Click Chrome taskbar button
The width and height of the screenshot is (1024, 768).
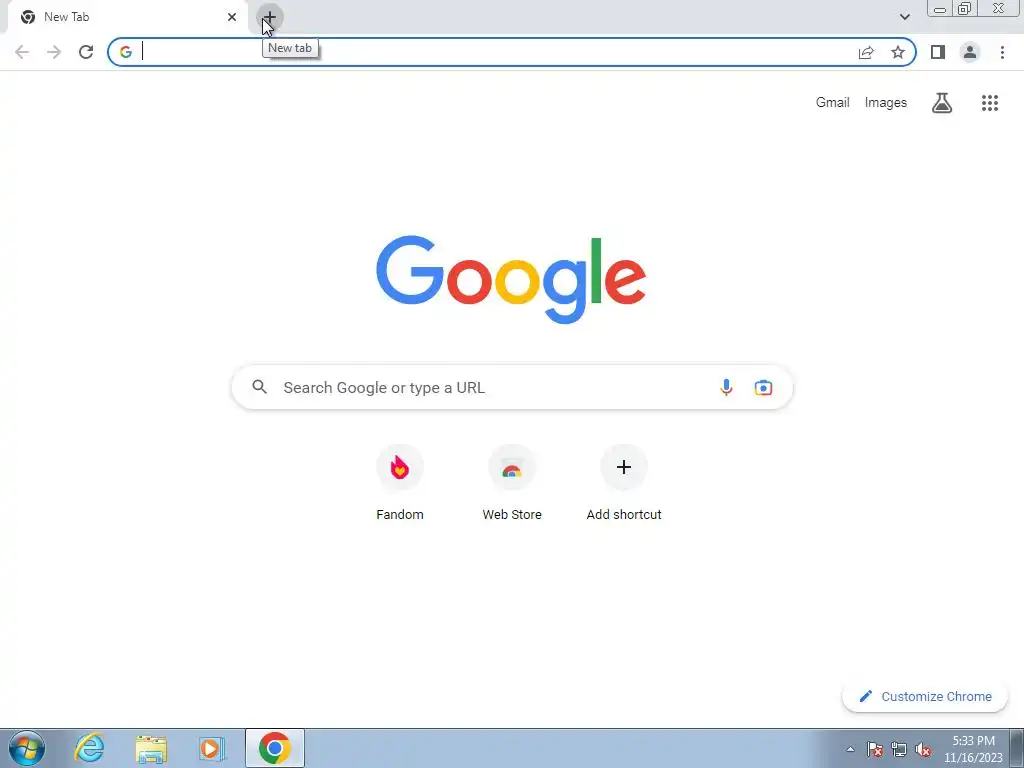(275, 748)
